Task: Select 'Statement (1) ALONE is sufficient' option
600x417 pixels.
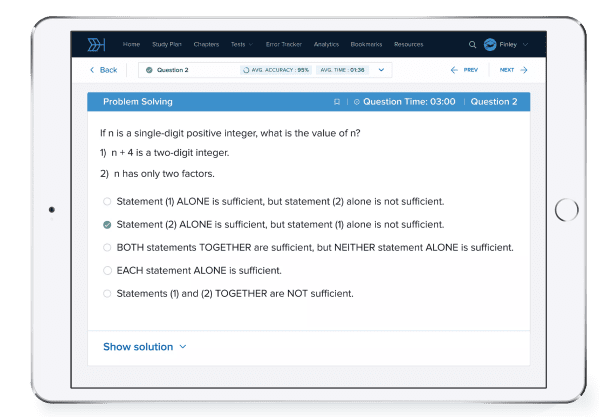Action: tap(107, 203)
